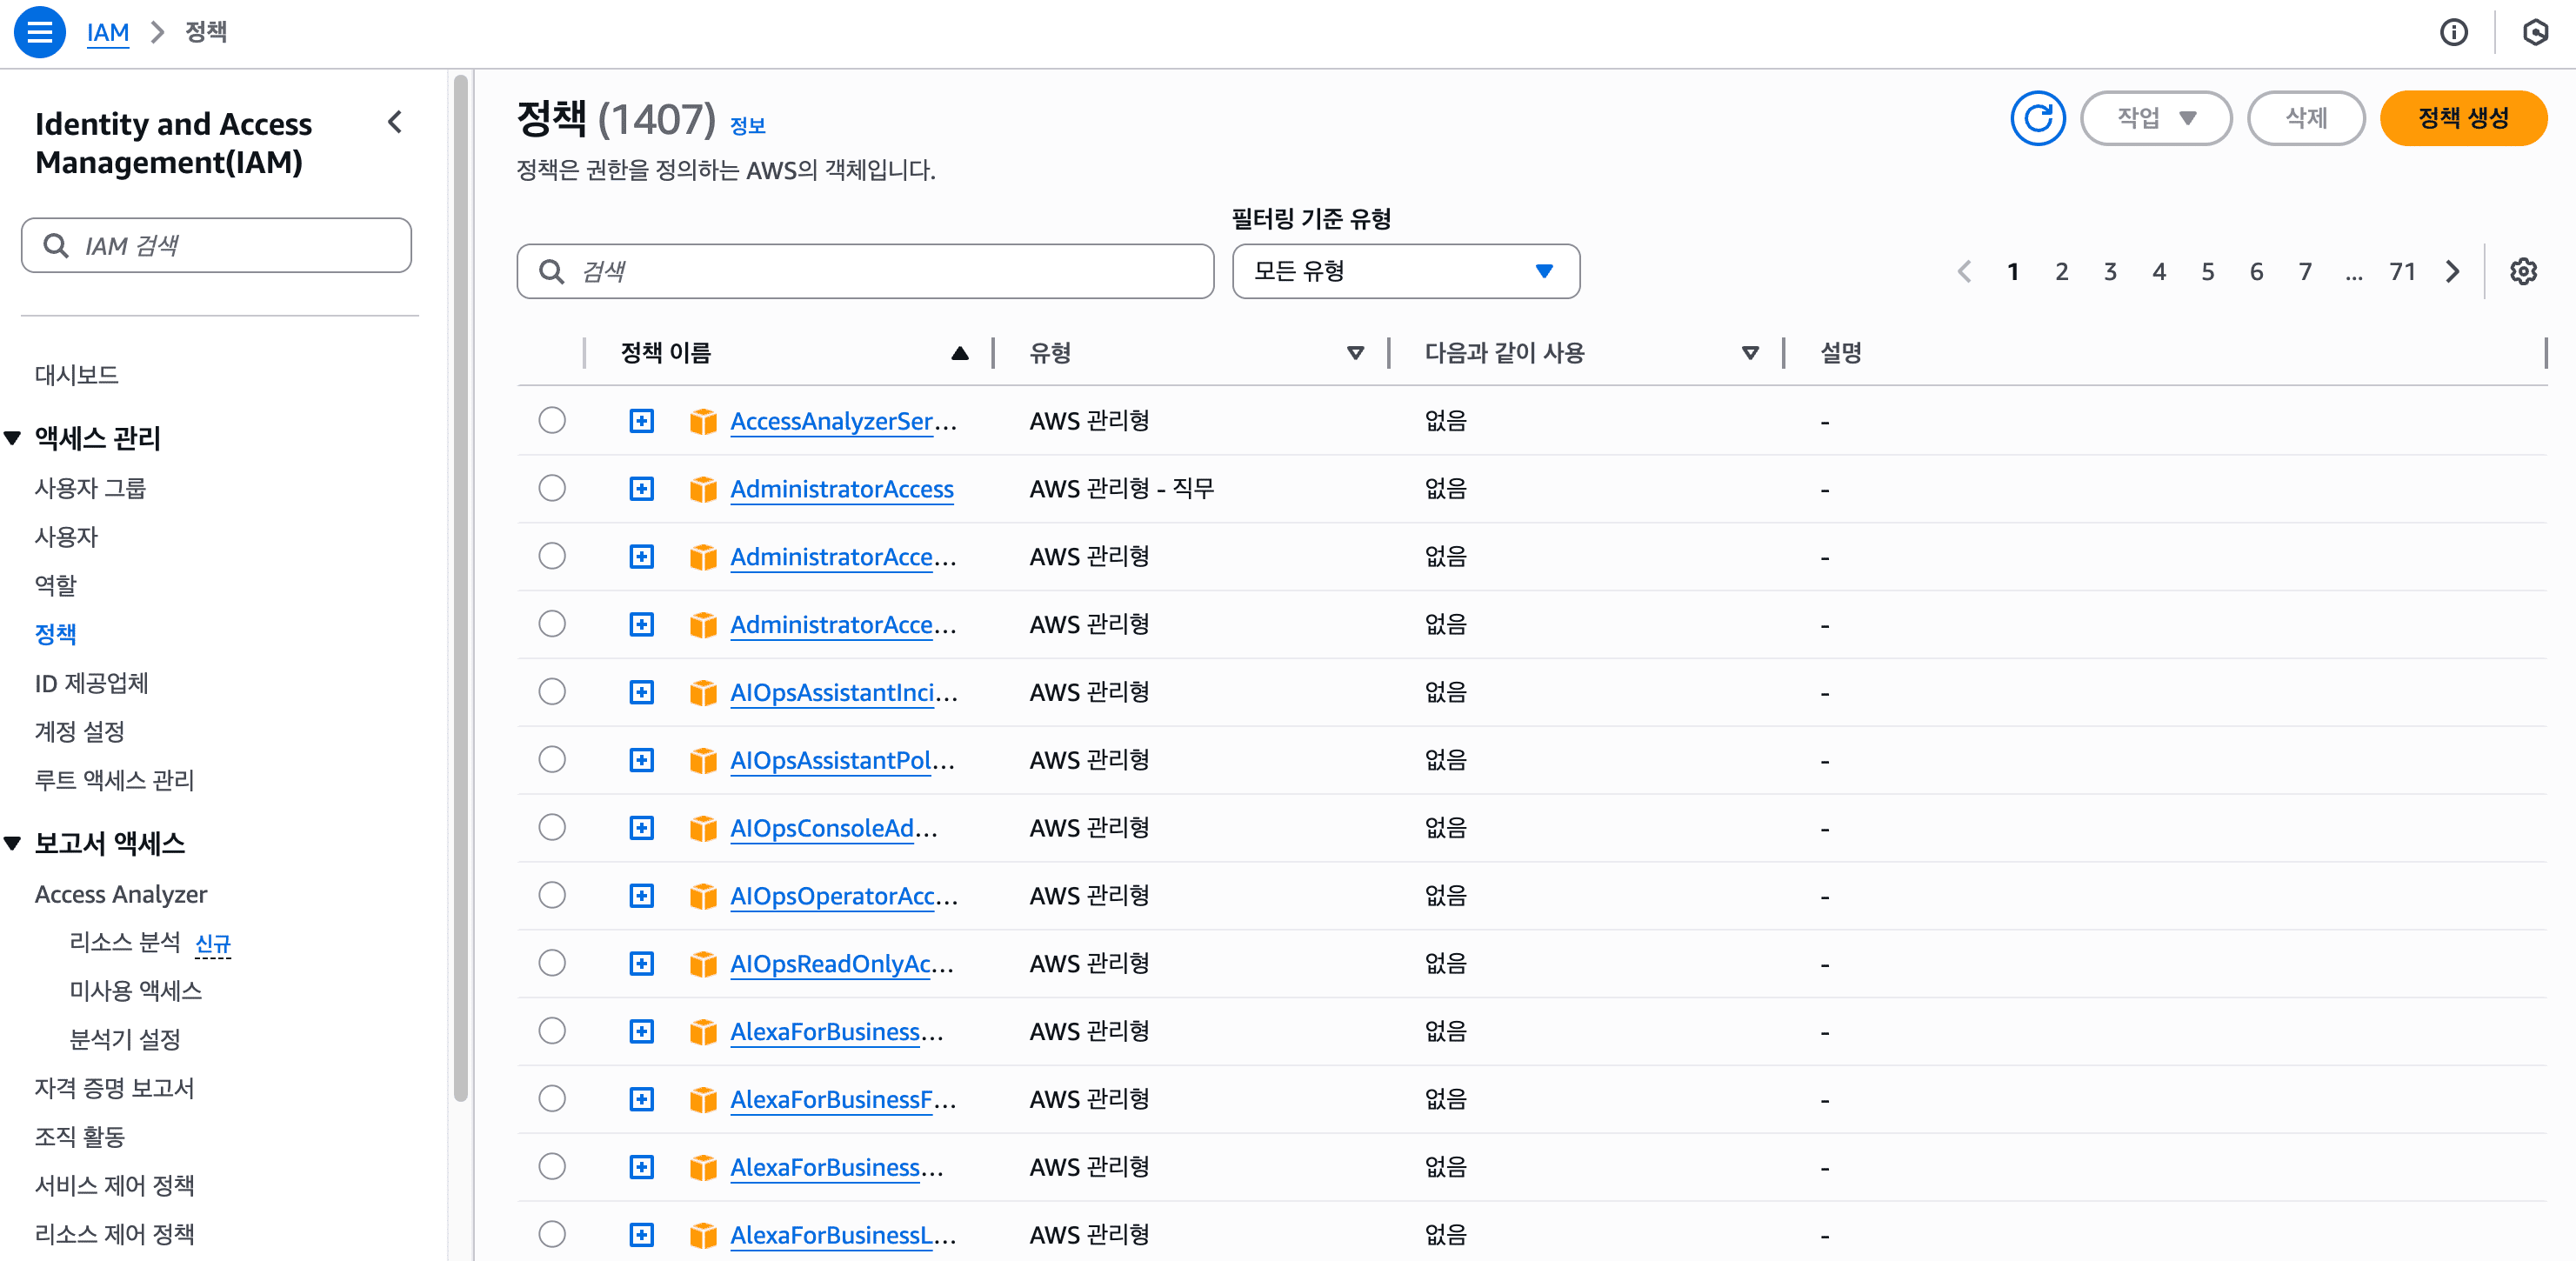
Task: Open the 작업 actions dropdown
Action: point(2155,118)
